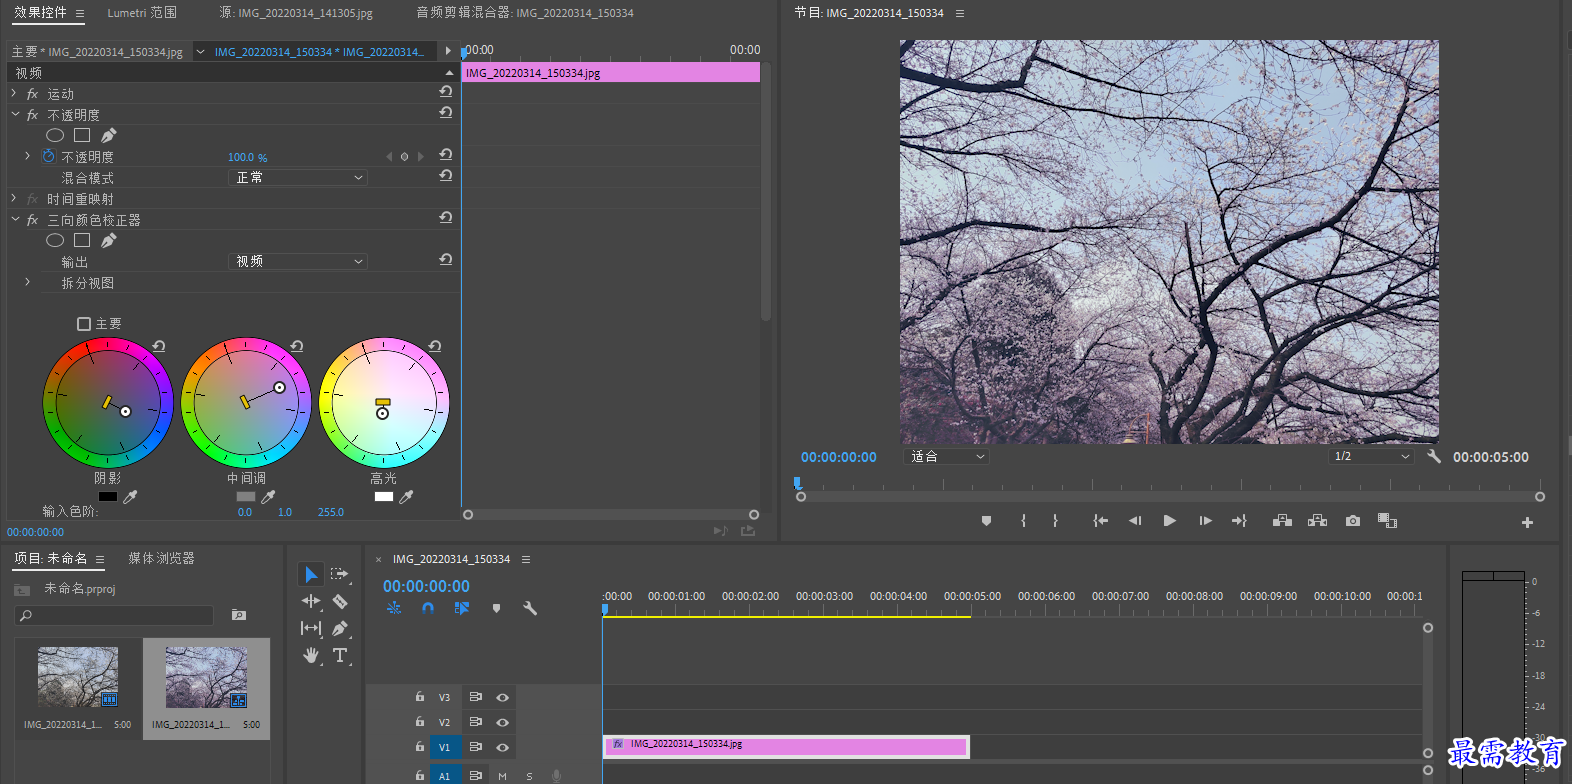
Task: Go to In point
Action: [1100, 521]
